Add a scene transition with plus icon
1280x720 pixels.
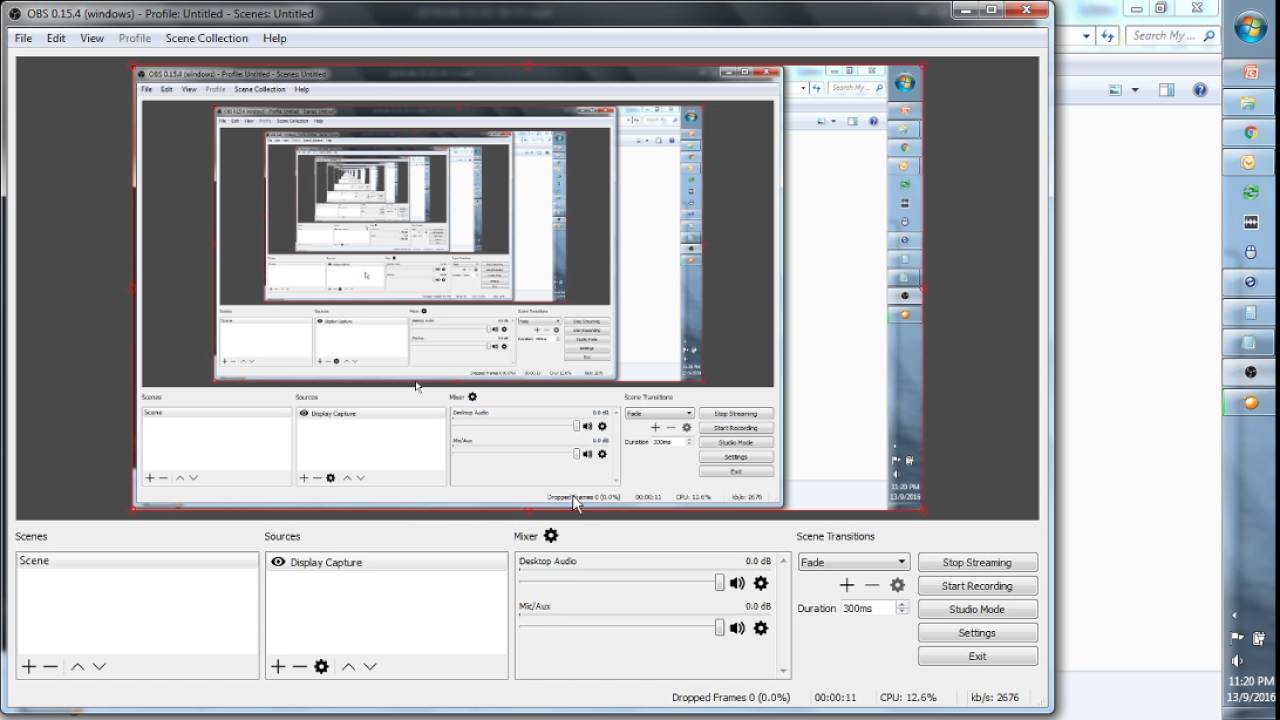tap(847, 585)
